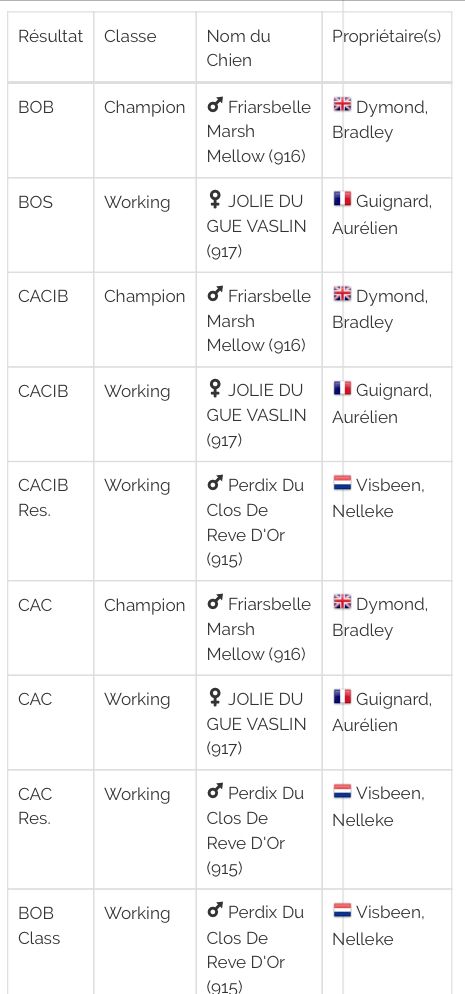Click Dutch flag in BOB Class row

(342, 910)
